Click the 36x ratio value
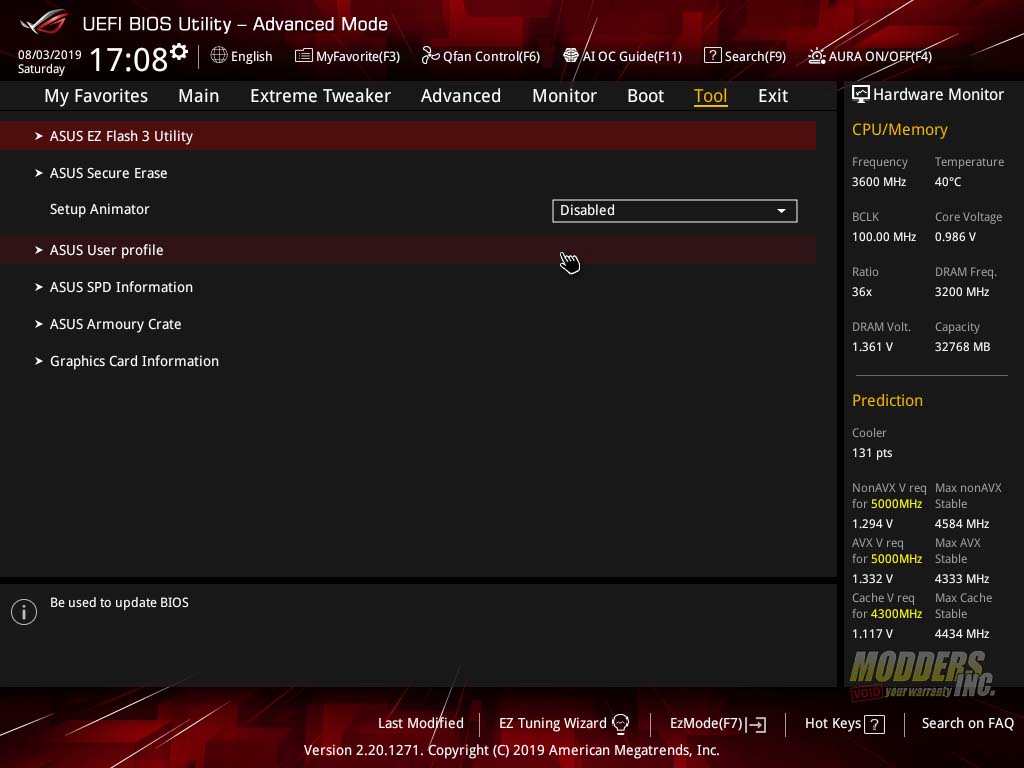Viewport: 1024px width, 768px height. [x=862, y=292]
